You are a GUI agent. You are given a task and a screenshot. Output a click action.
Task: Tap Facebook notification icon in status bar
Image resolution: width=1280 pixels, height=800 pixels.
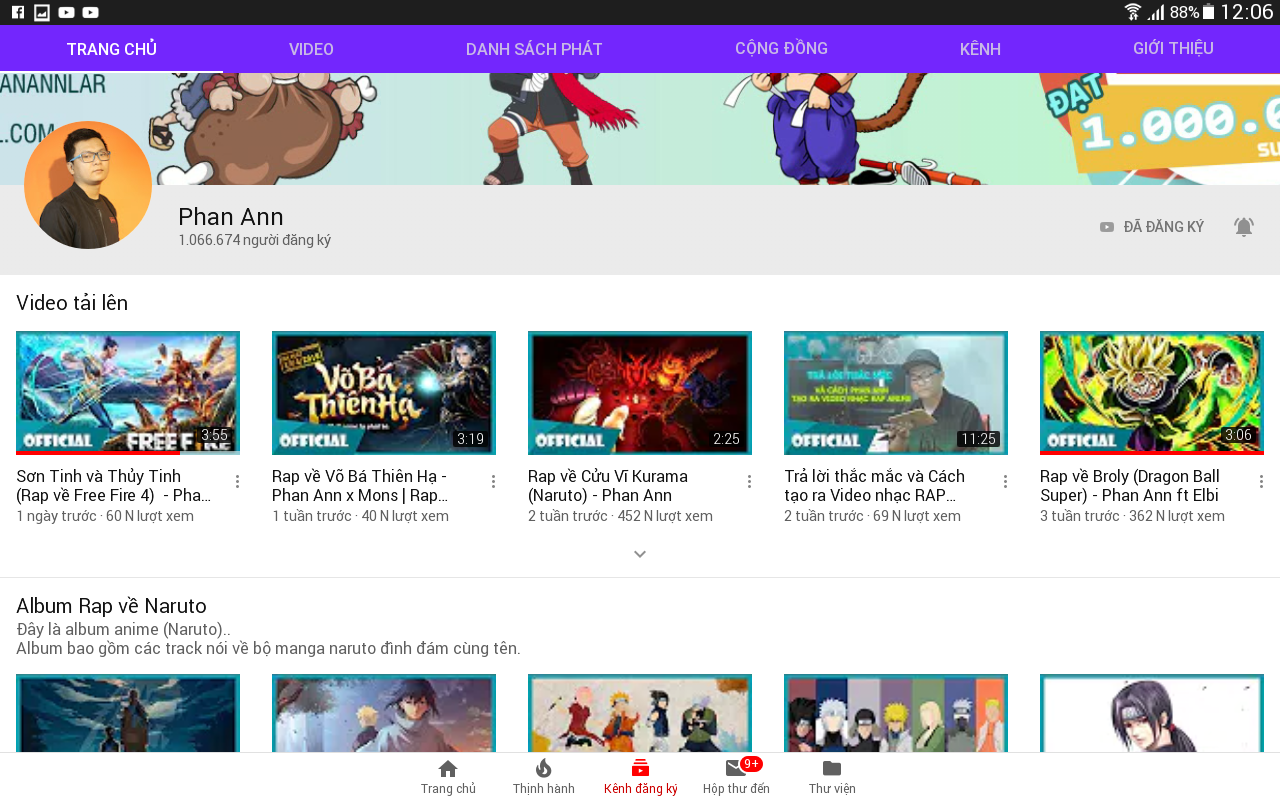coord(17,12)
